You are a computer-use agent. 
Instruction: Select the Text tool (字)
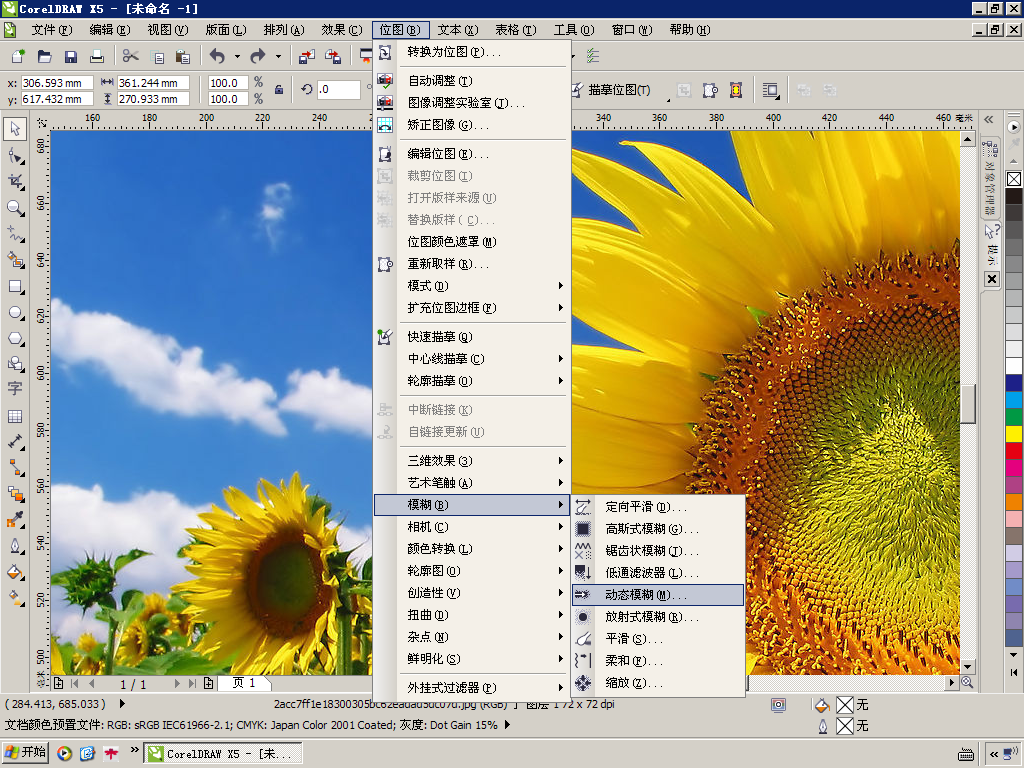[15, 388]
